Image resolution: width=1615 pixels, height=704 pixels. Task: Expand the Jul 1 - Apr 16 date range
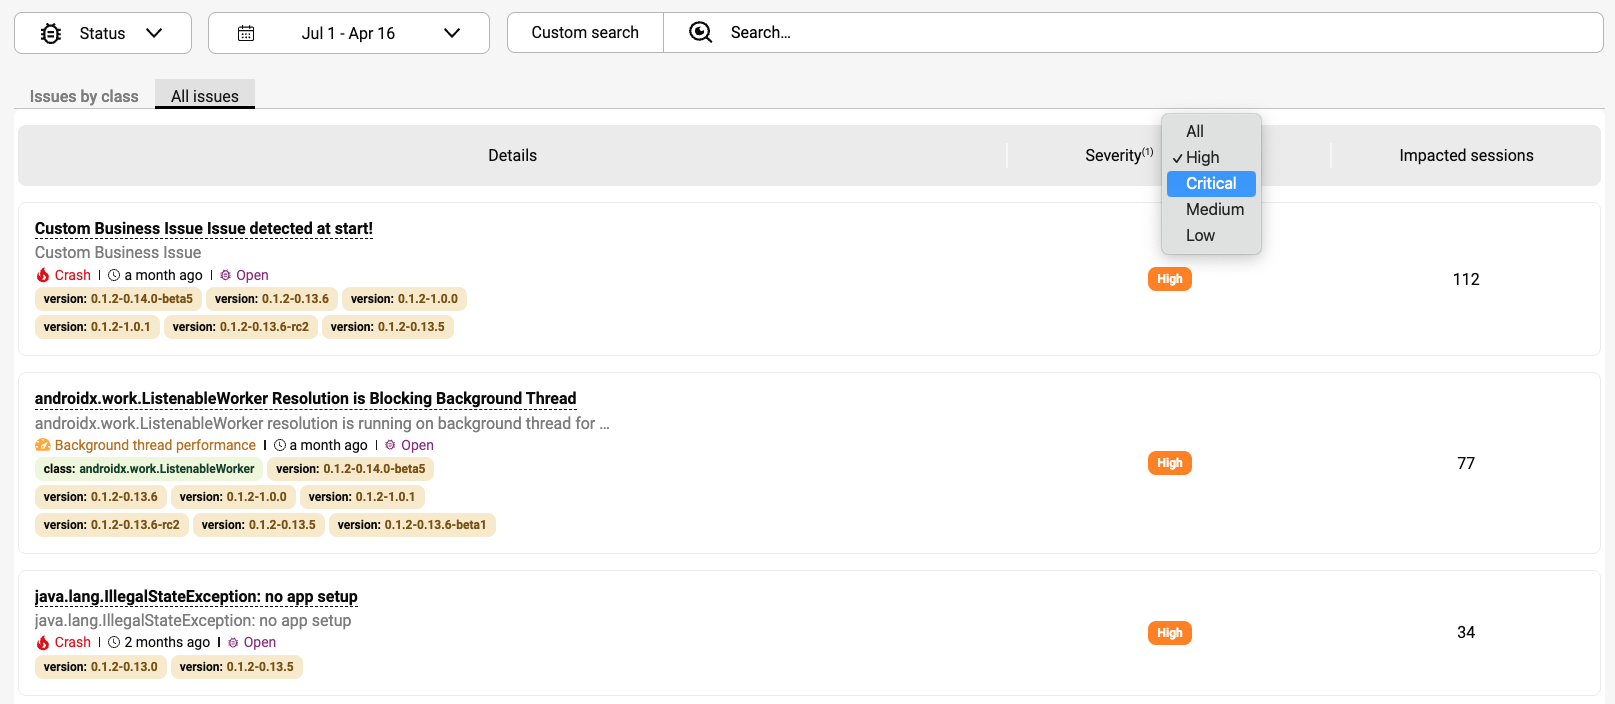coord(452,33)
